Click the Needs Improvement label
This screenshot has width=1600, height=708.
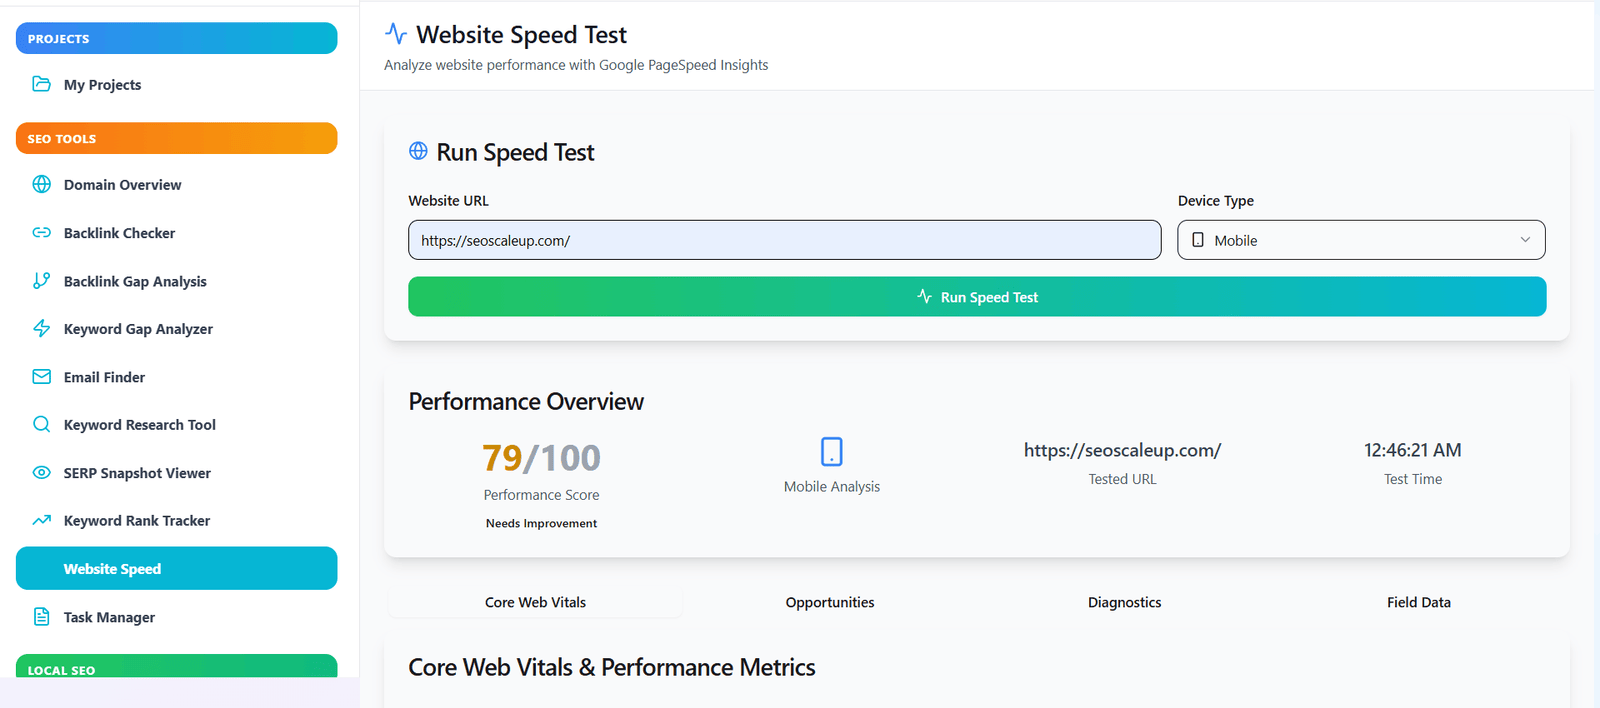pyautogui.click(x=541, y=523)
